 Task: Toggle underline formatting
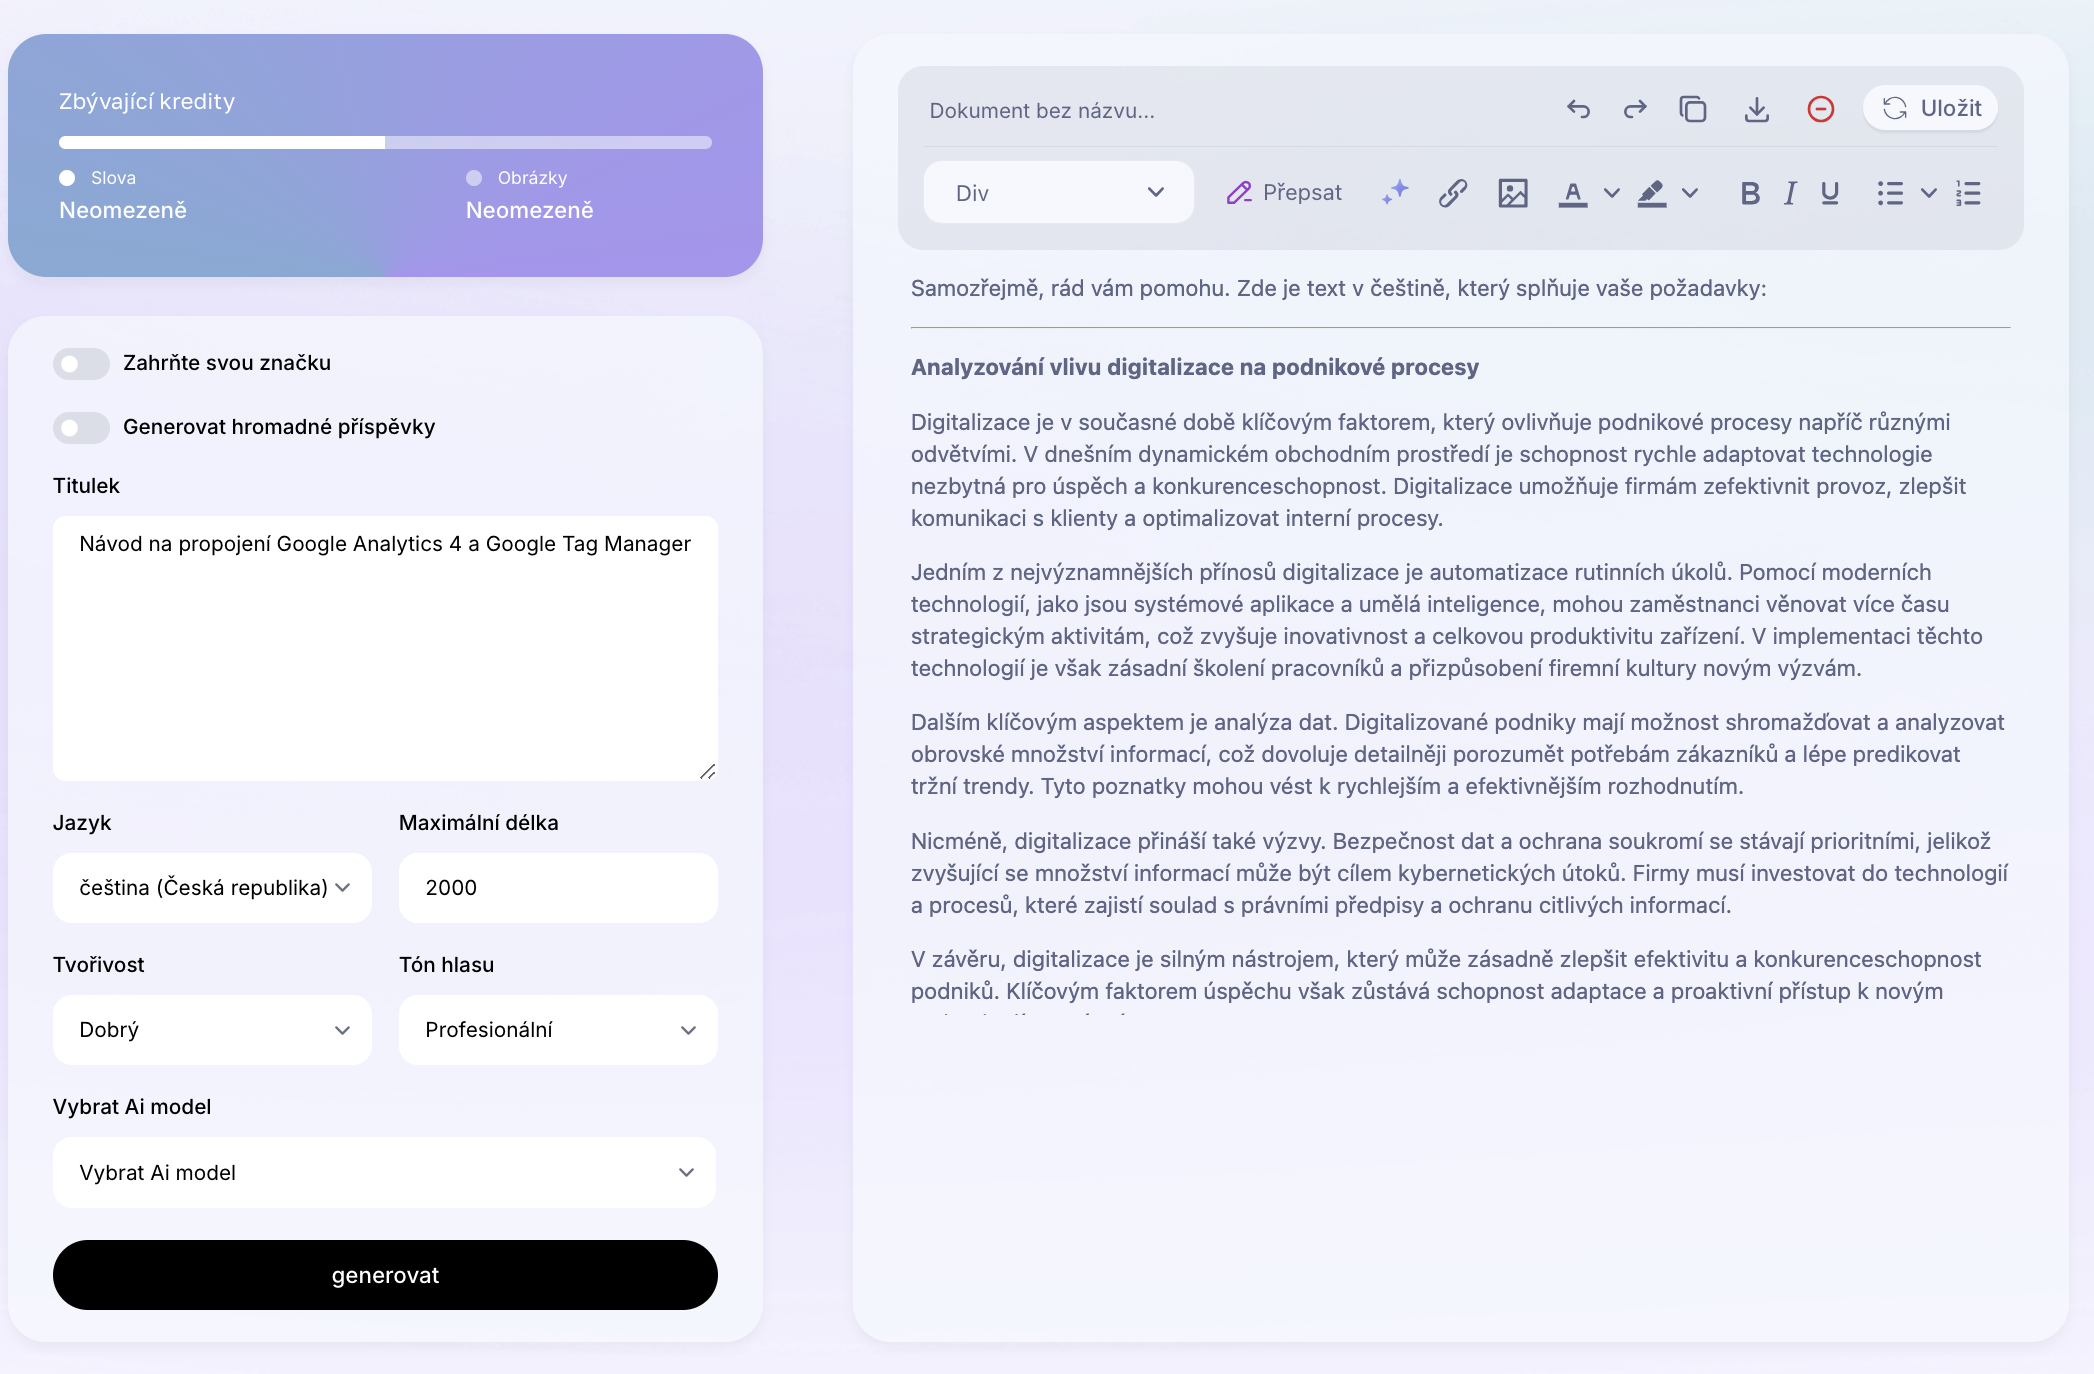[1830, 193]
